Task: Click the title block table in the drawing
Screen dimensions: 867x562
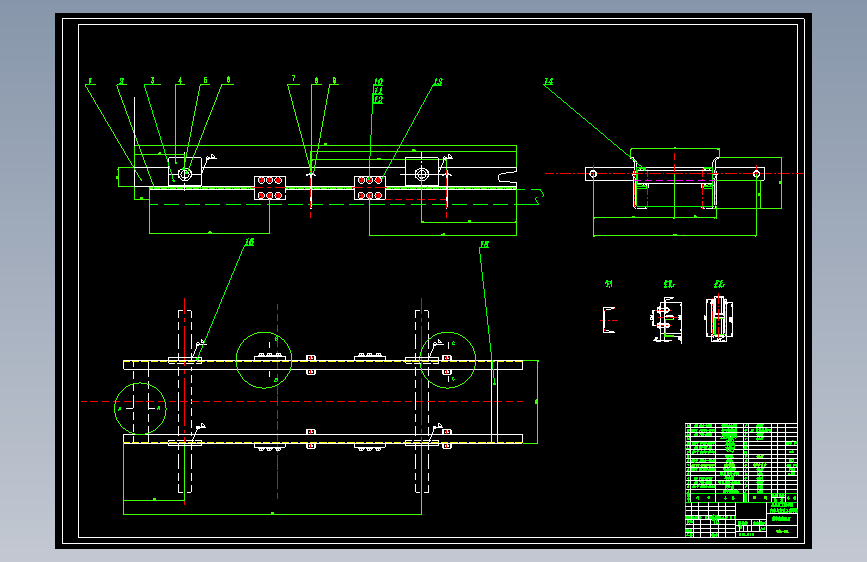Action: click(741, 480)
